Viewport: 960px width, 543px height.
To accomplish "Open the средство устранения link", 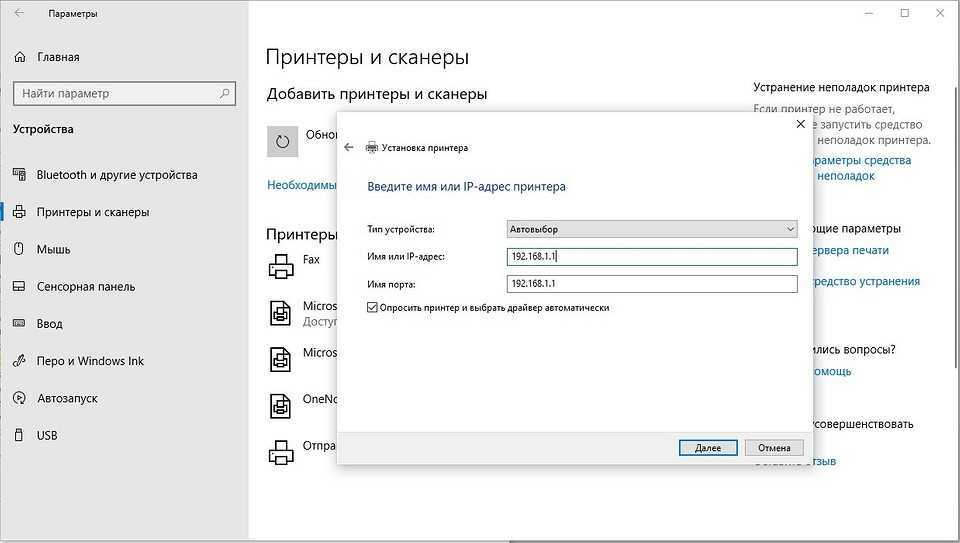I will click(866, 281).
